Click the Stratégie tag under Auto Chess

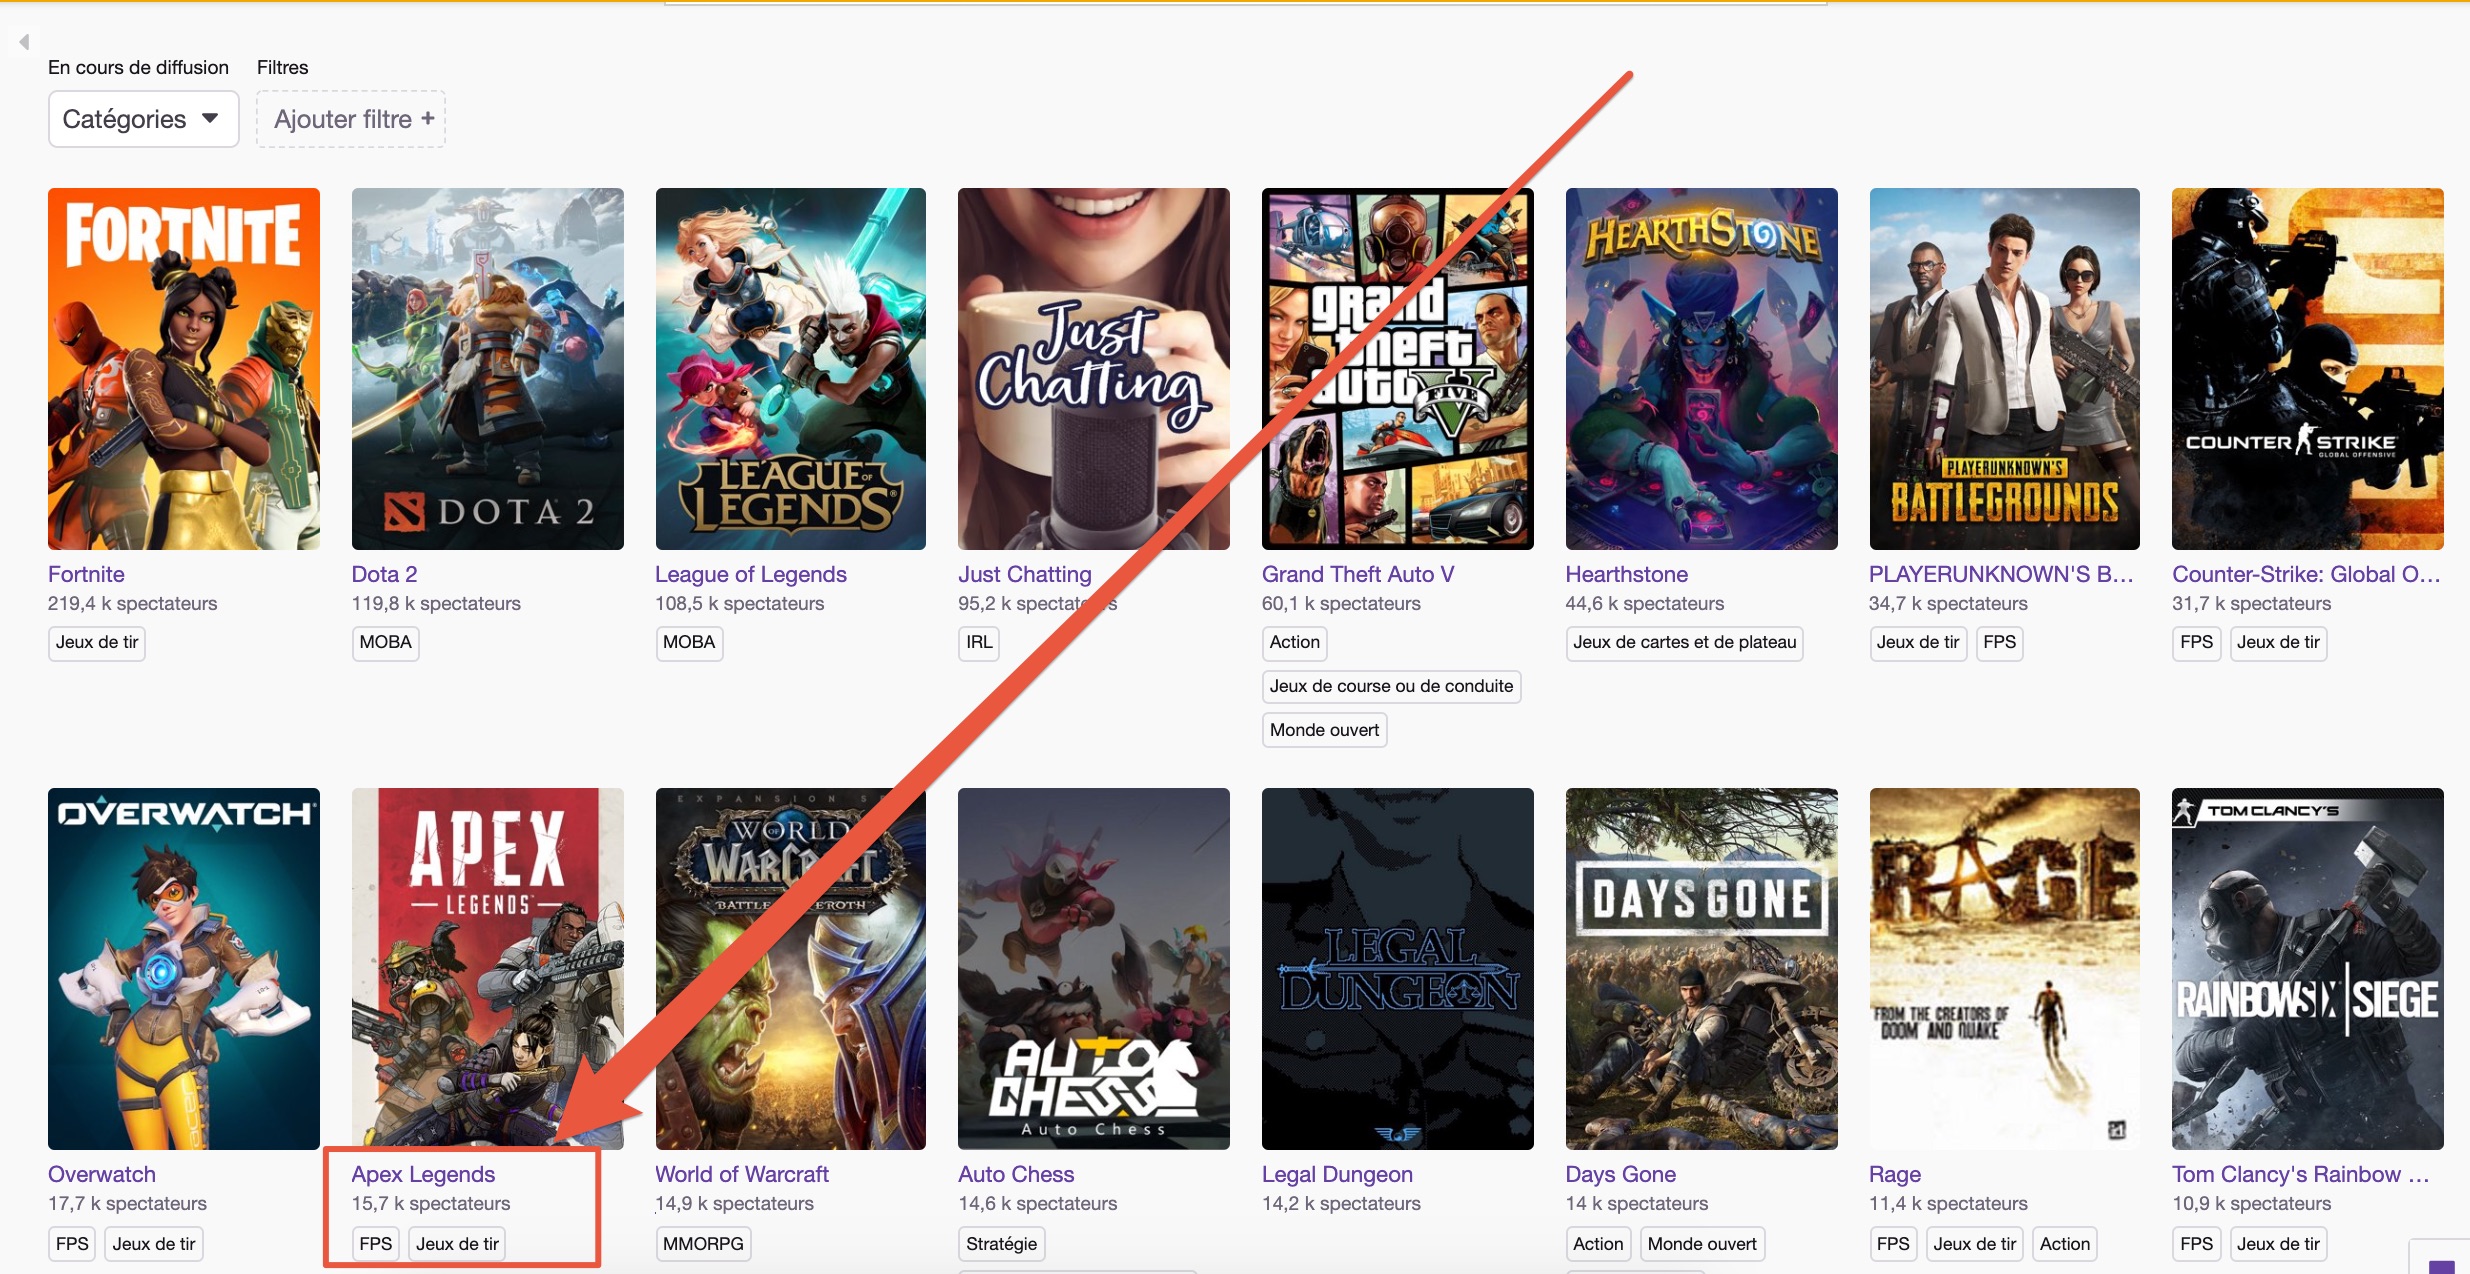click(x=1001, y=1244)
